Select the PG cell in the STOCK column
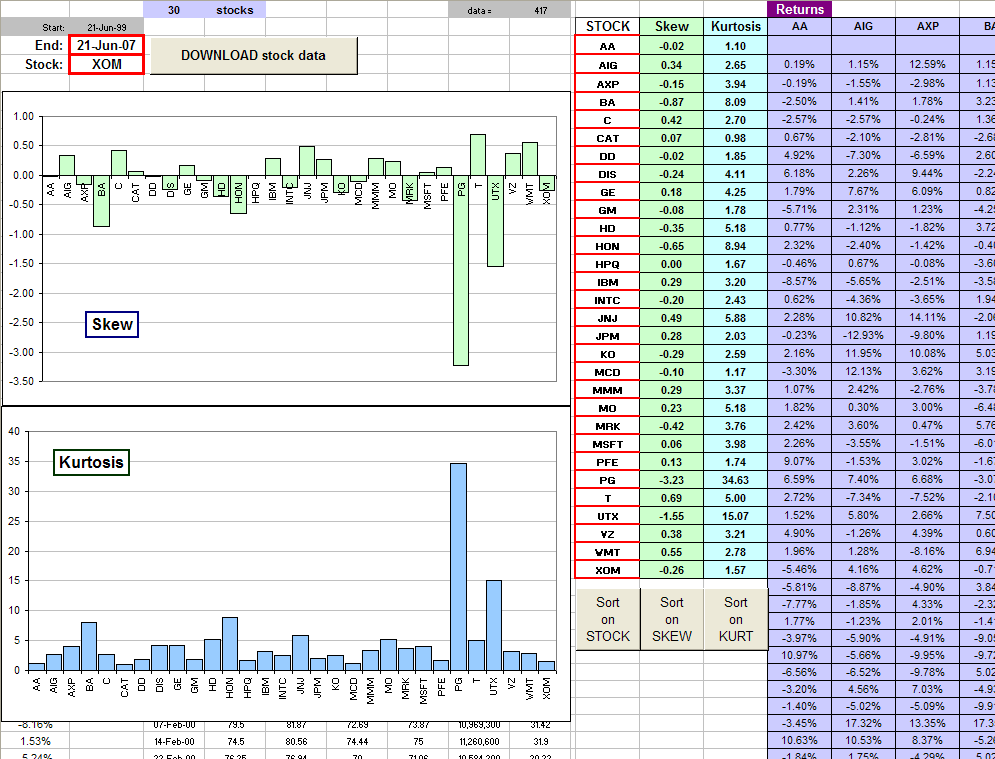 607,480
